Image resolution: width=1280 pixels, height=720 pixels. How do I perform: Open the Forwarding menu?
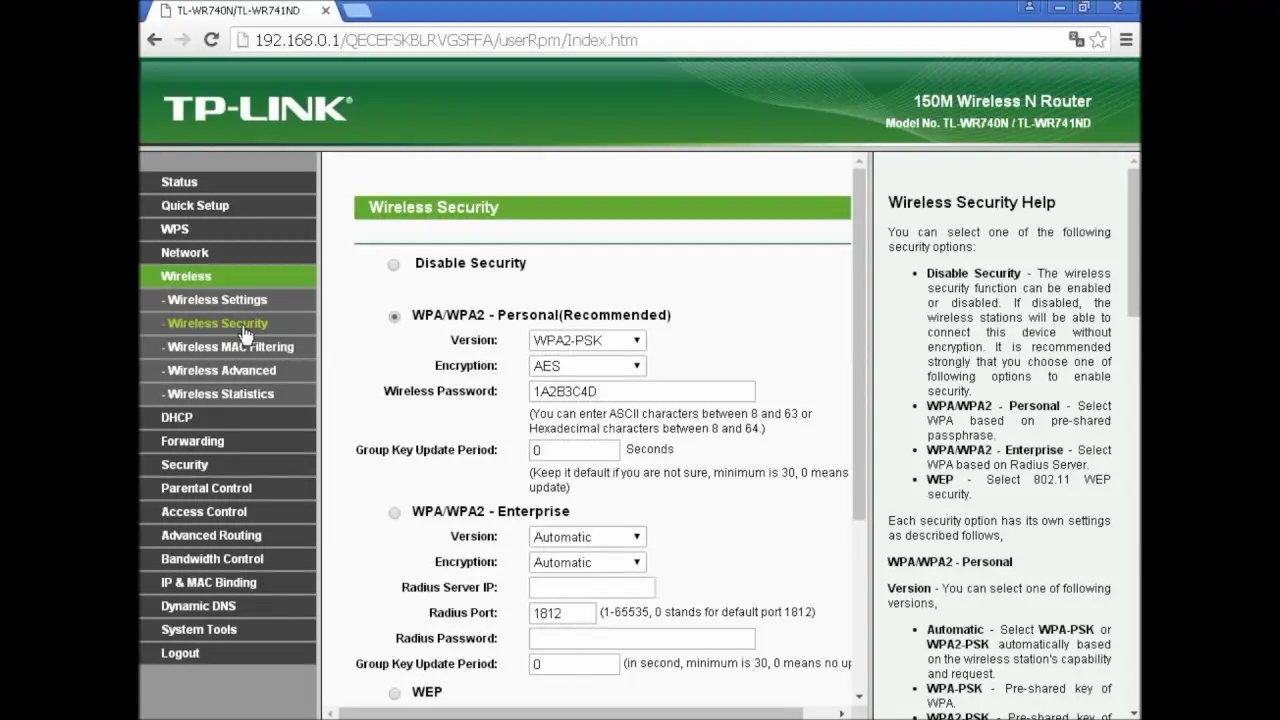(x=228, y=441)
